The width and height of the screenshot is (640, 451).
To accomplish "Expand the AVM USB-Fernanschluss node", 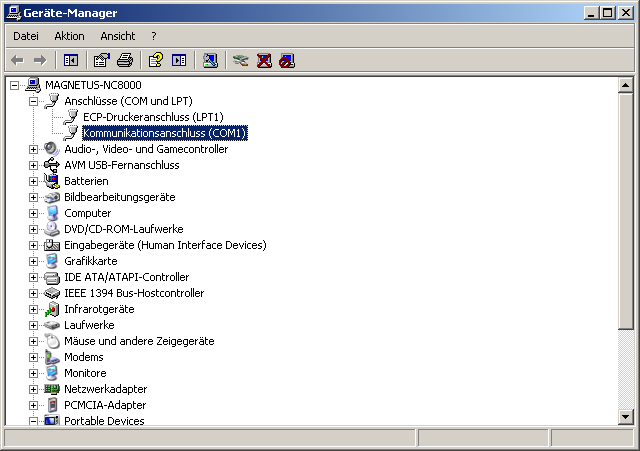I will pos(33,165).
